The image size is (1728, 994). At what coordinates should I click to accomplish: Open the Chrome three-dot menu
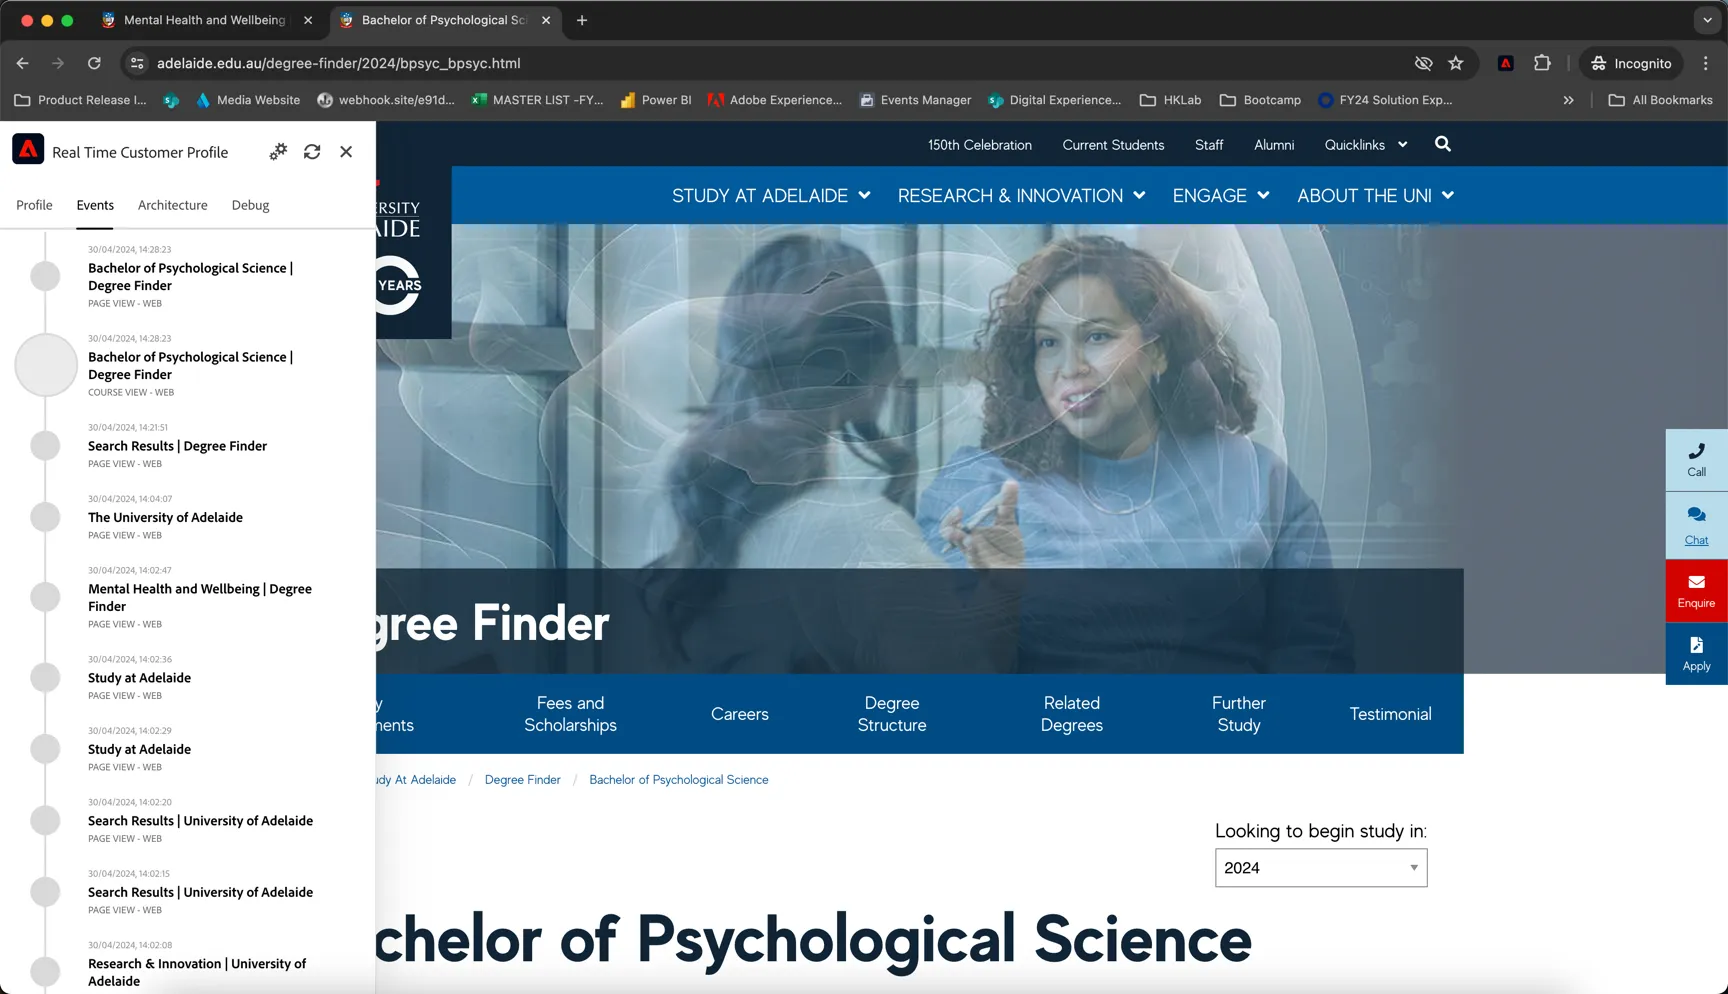pos(1706,63)
